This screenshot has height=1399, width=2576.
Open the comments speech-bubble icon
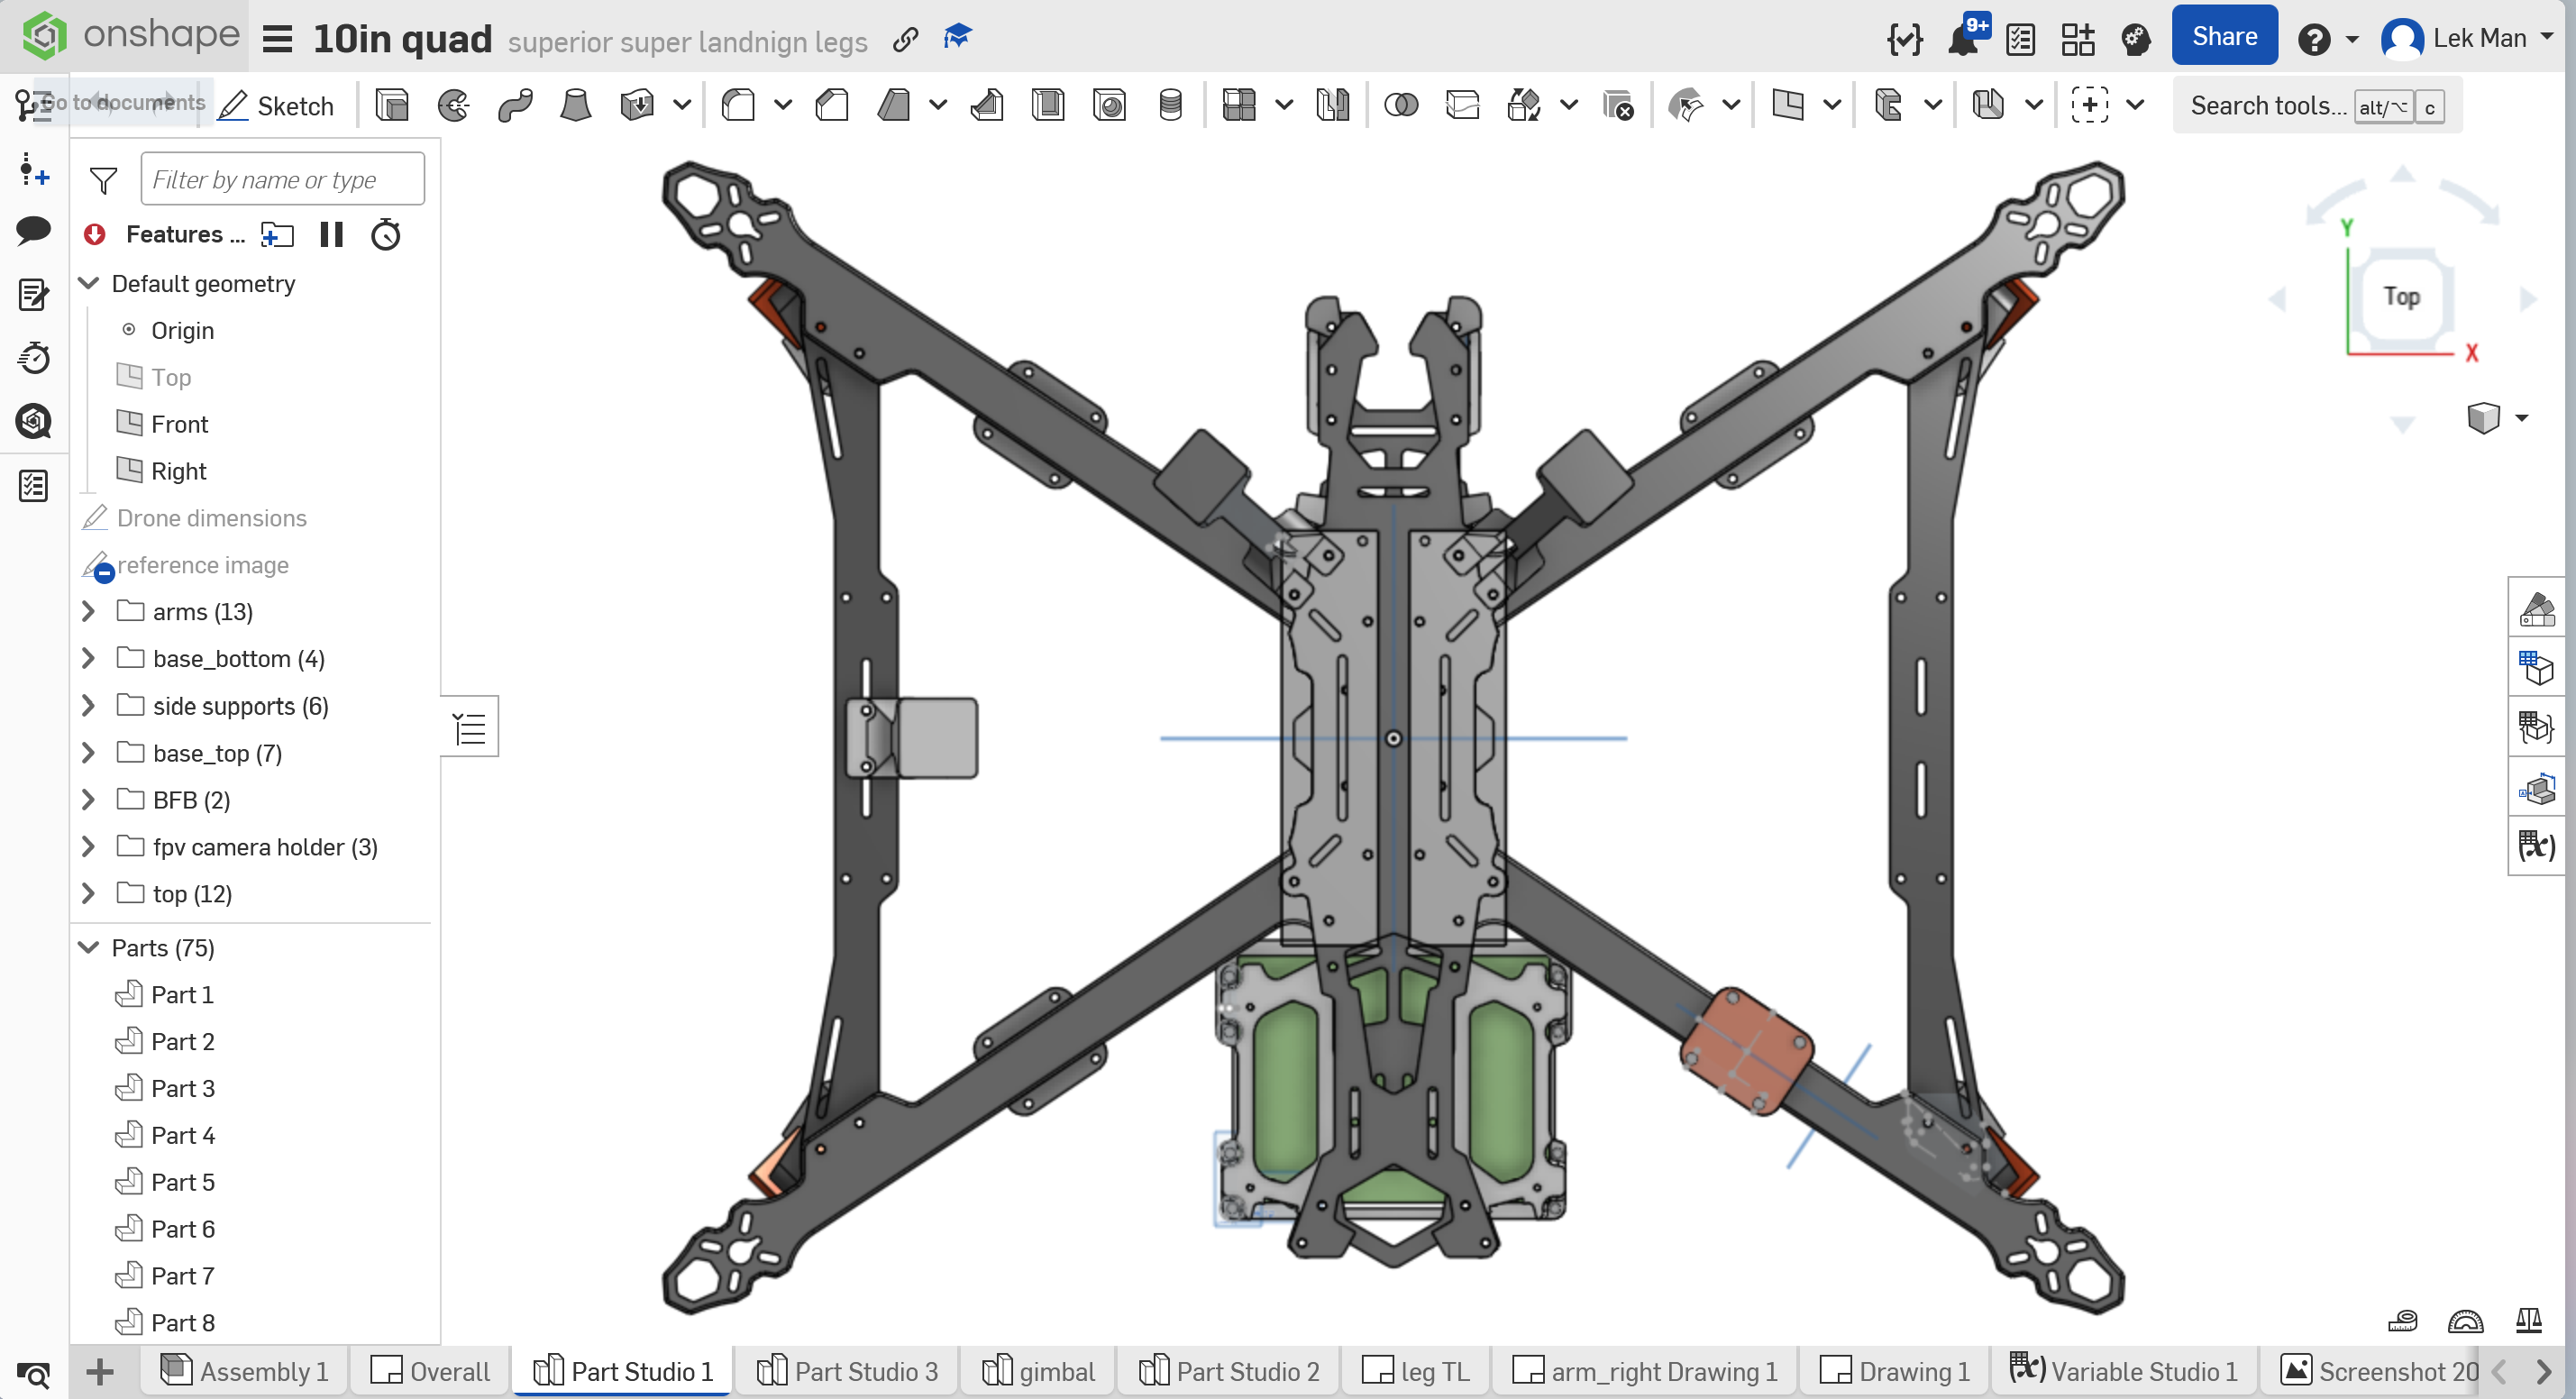click(33, 231)
